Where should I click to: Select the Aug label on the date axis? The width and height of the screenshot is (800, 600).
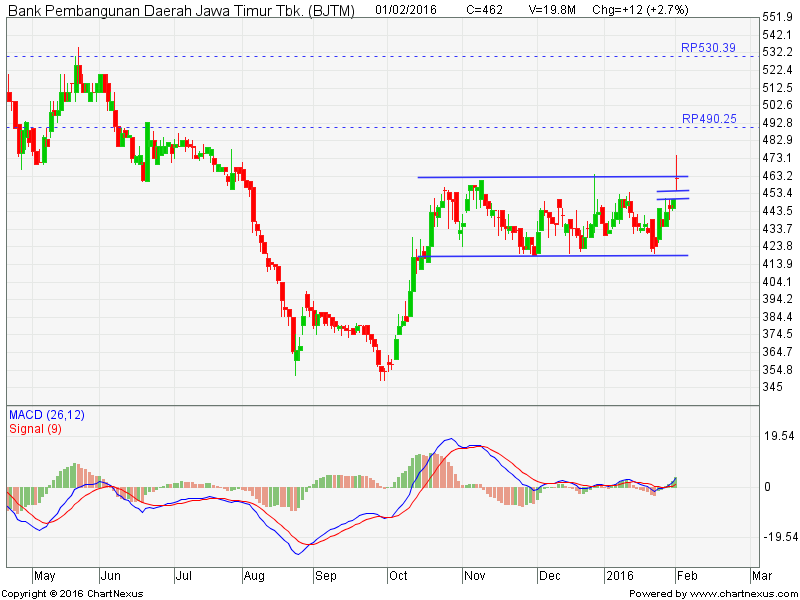coord(256,577)
